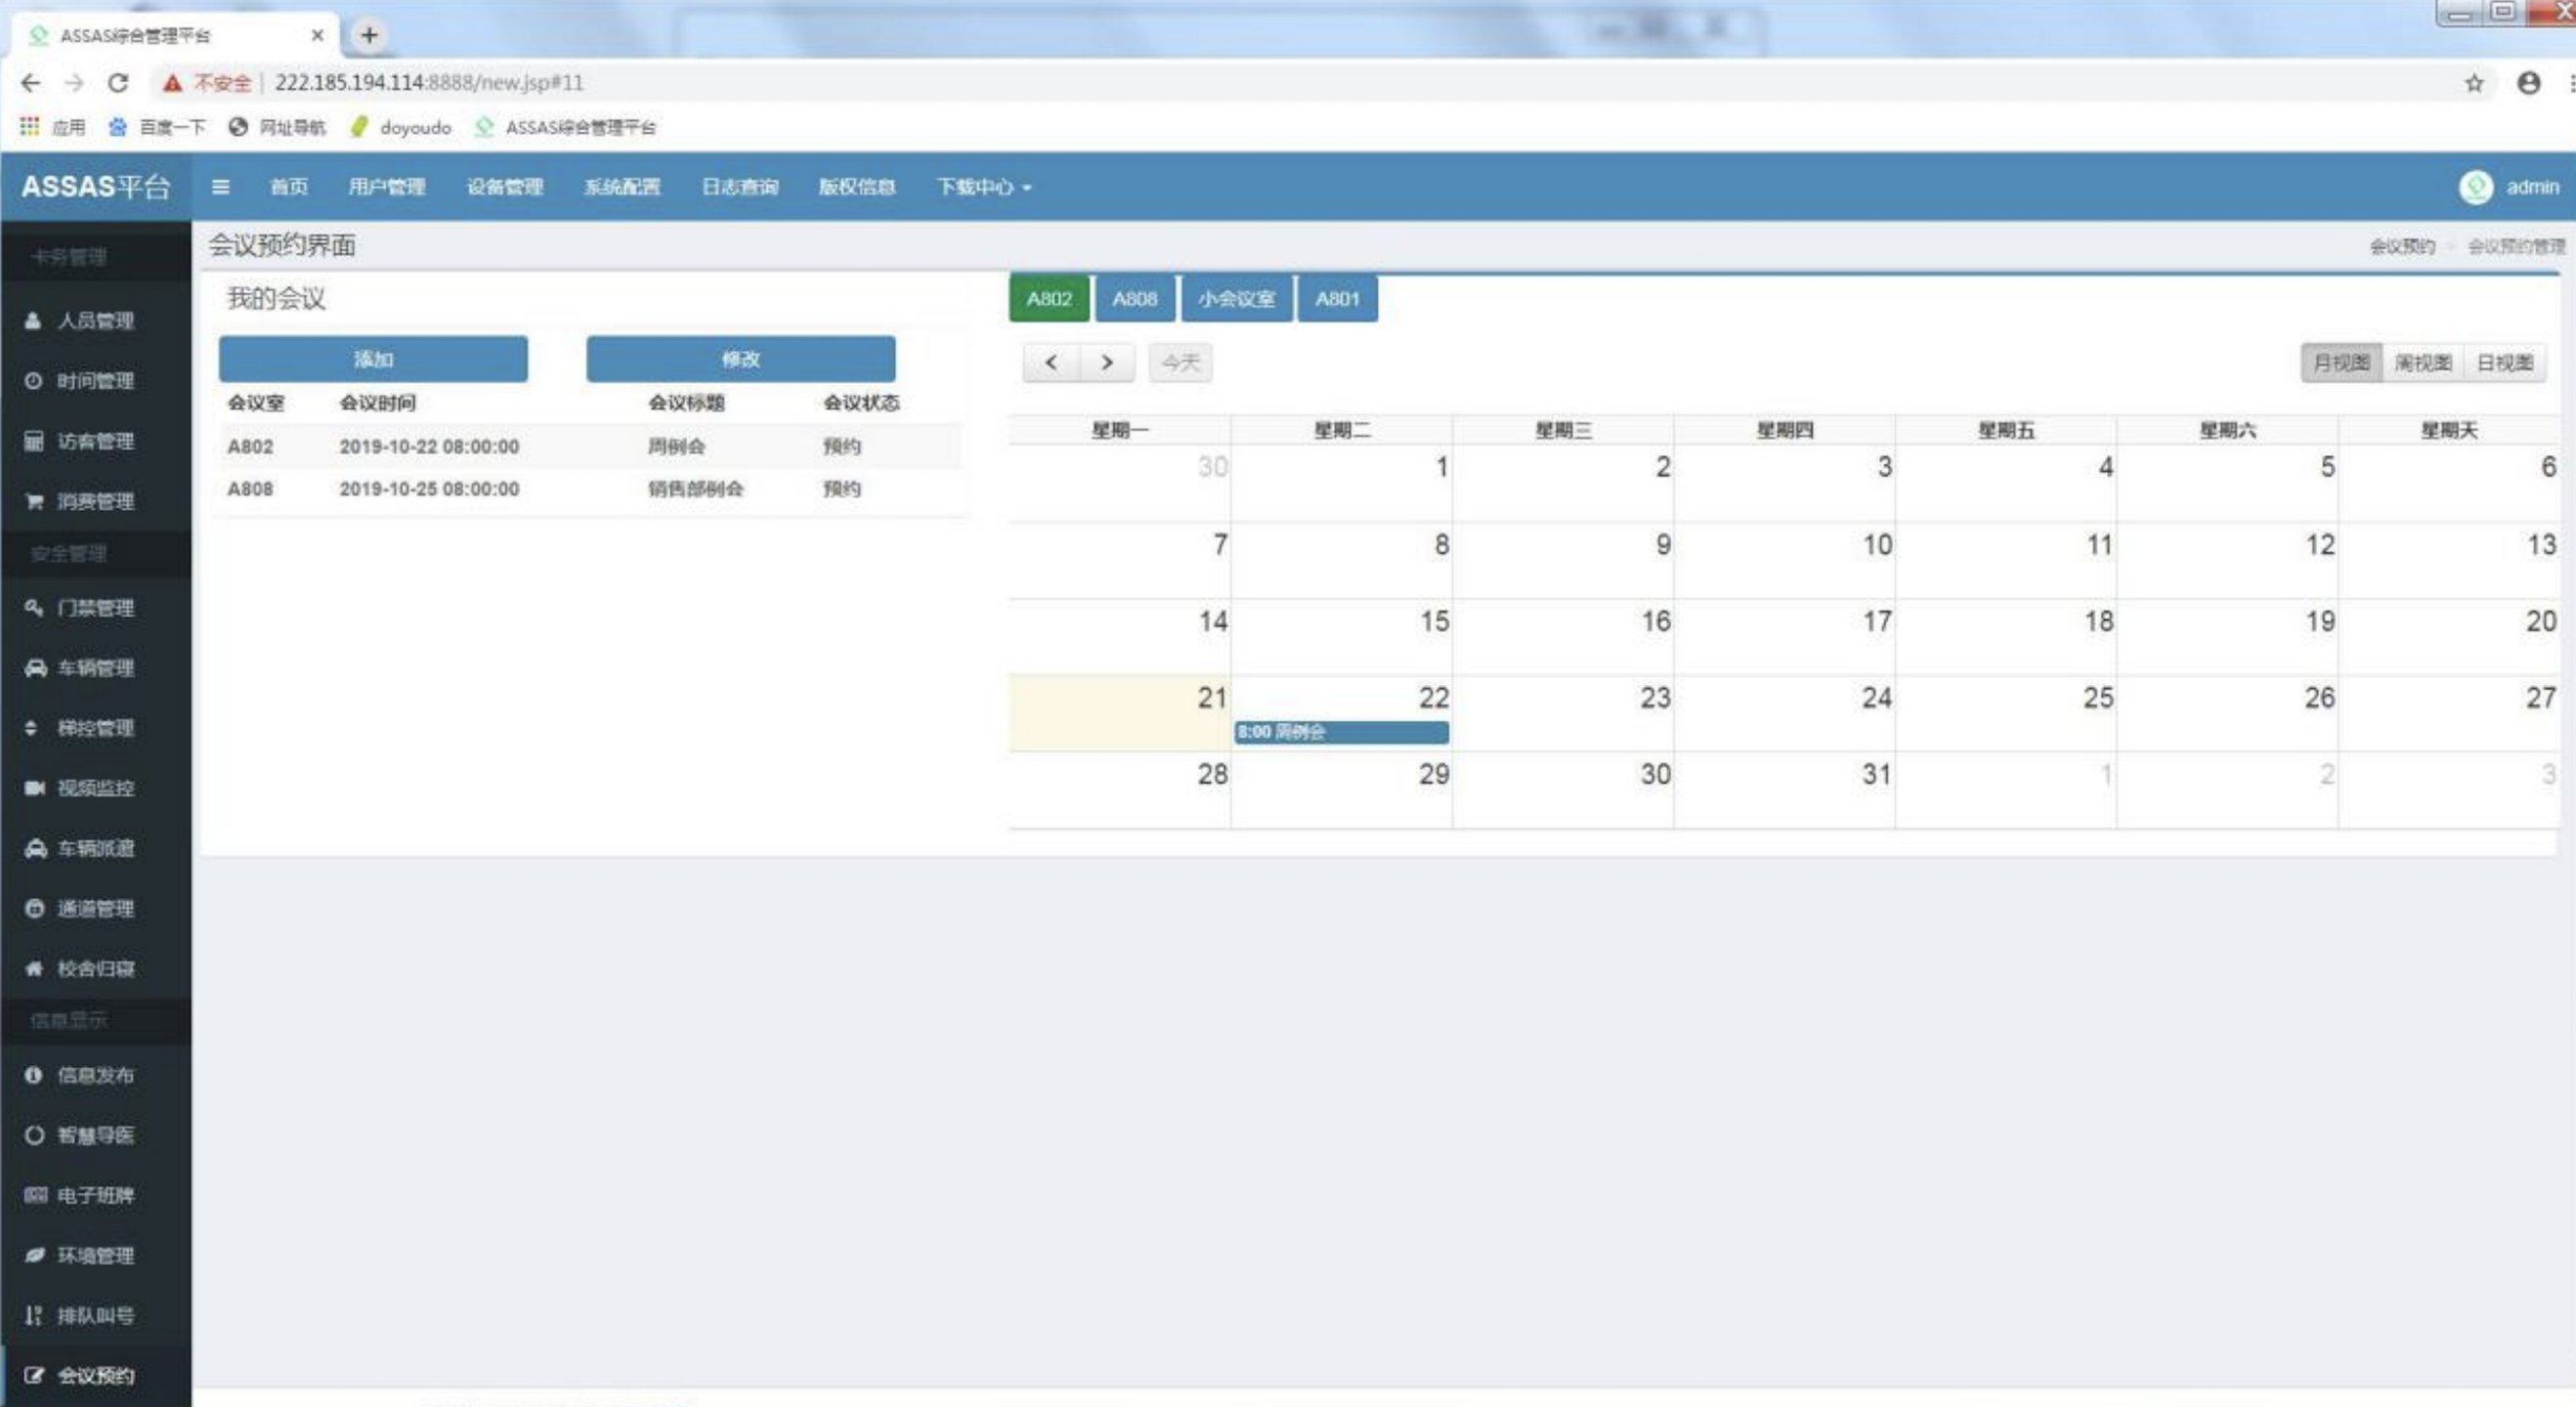Open 门禁管理 key icon entry

pos(94,608)
